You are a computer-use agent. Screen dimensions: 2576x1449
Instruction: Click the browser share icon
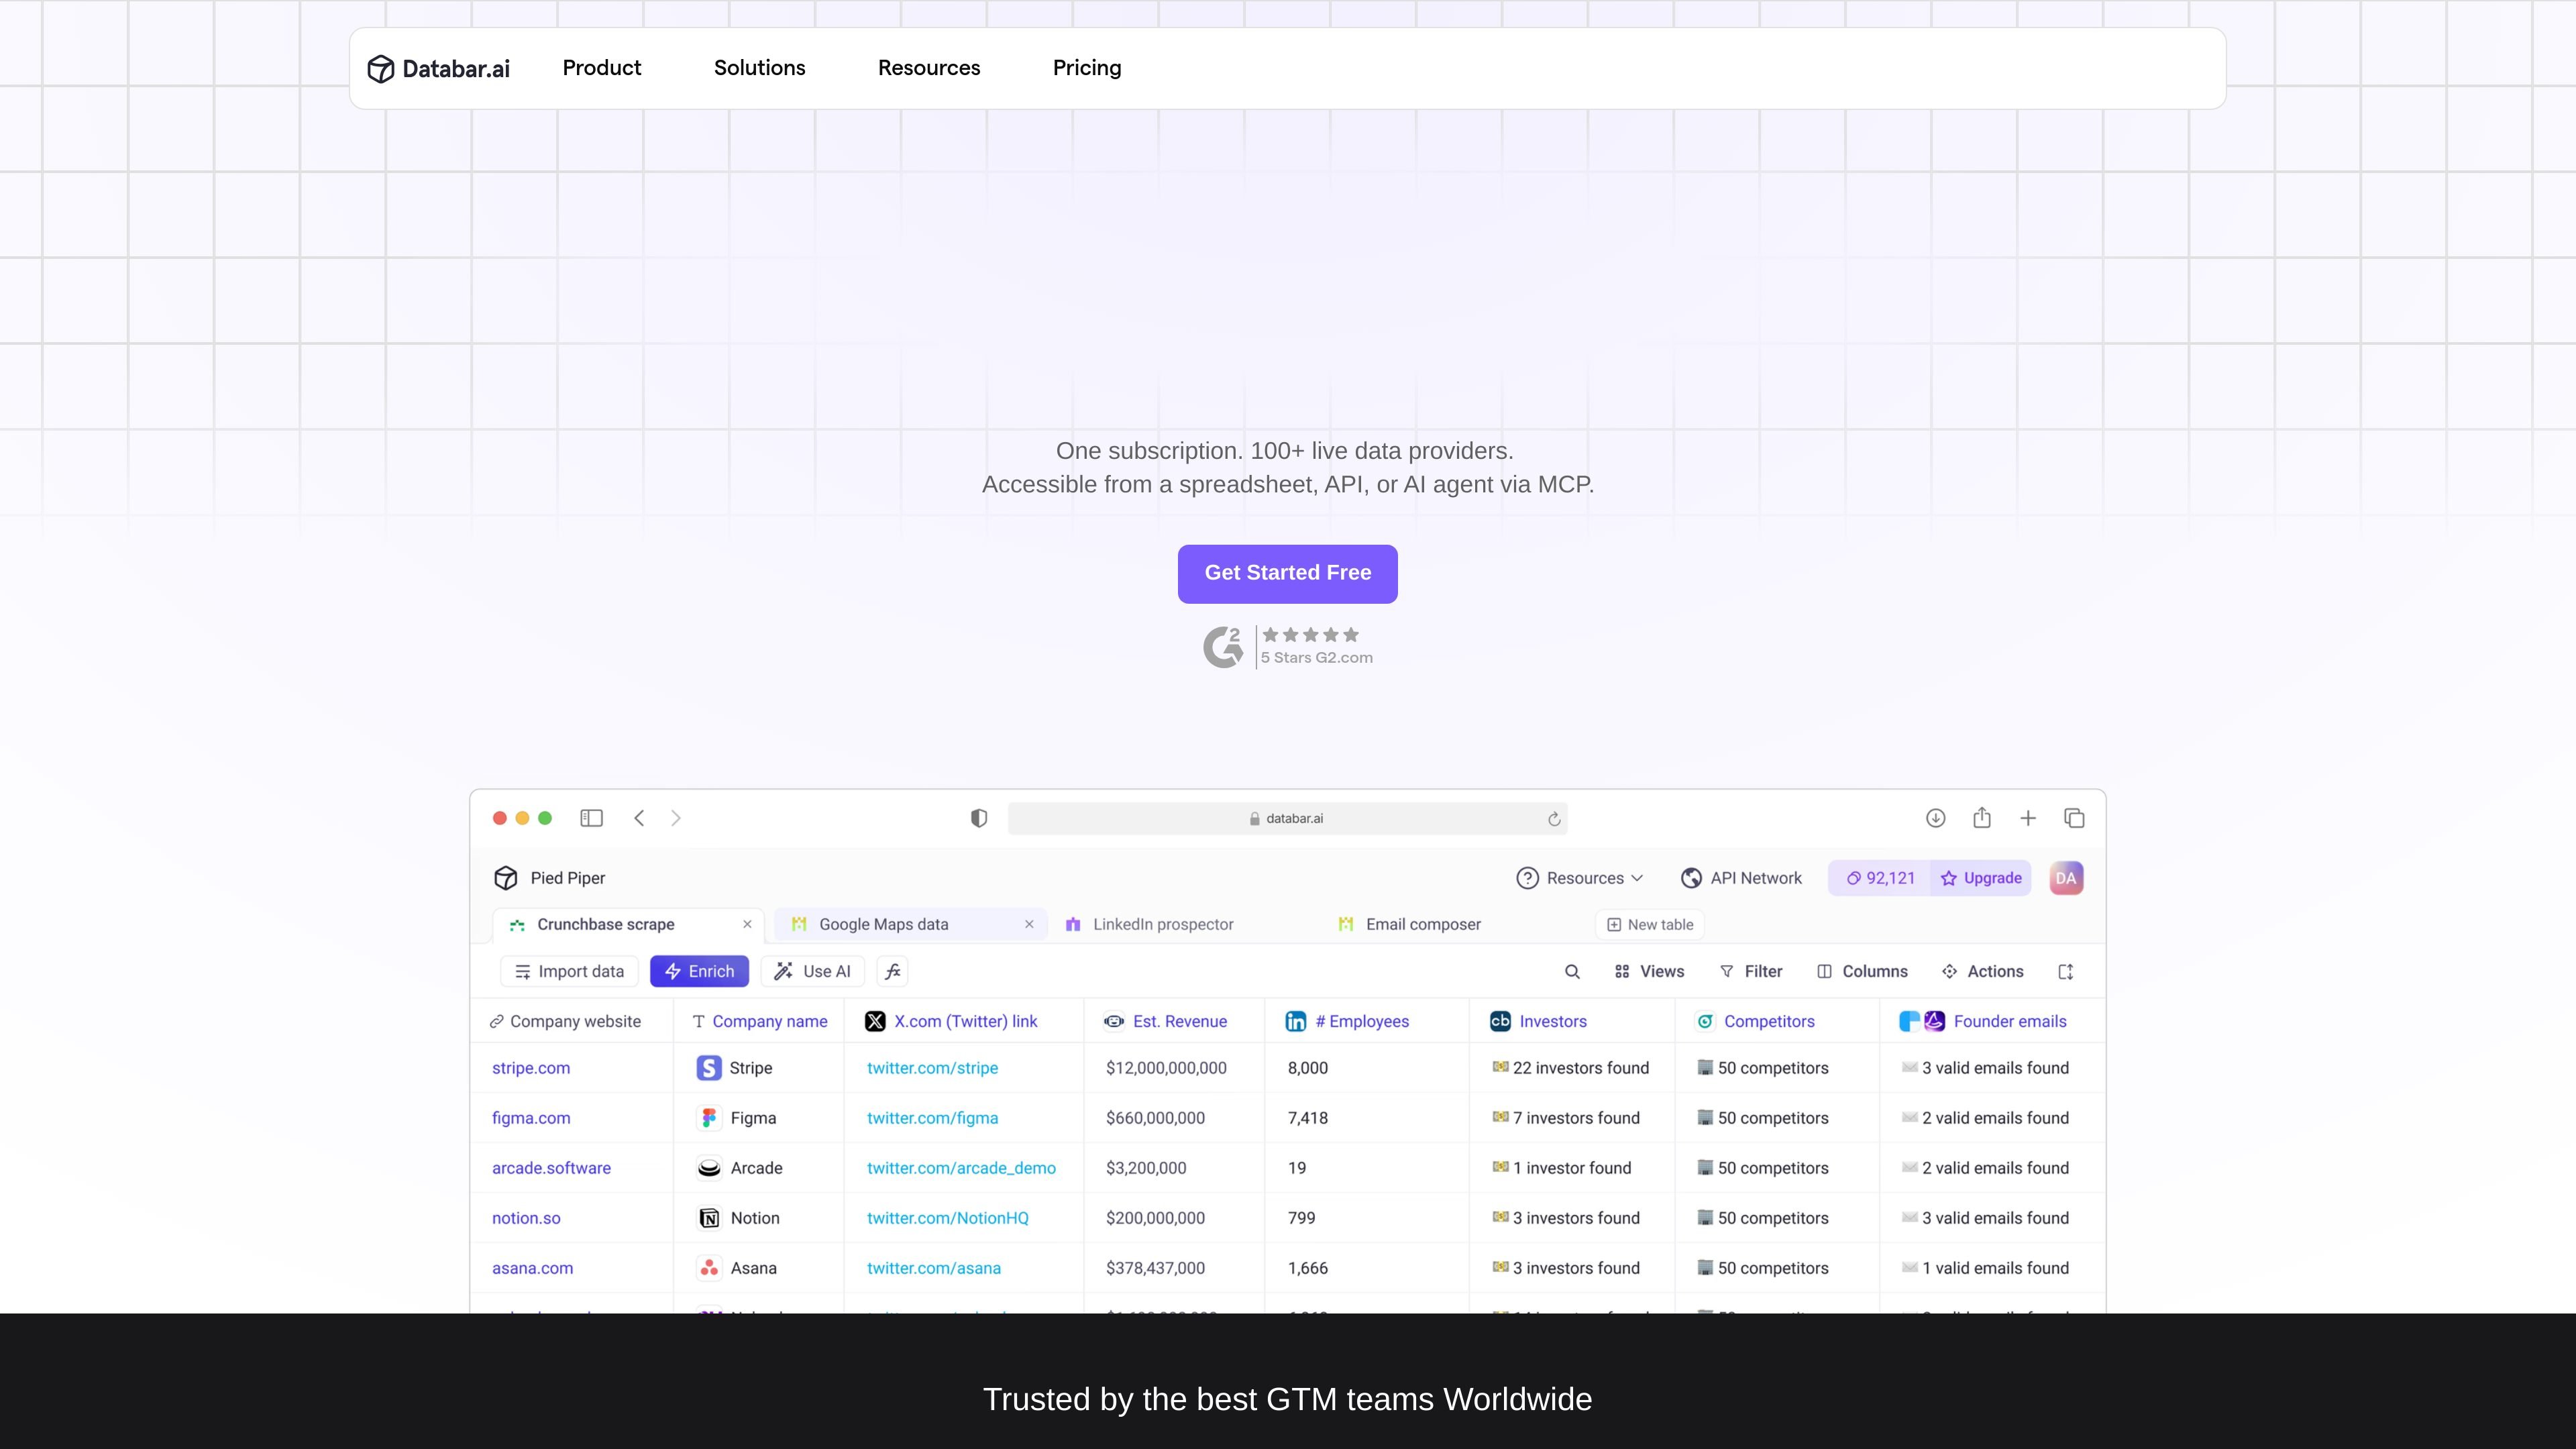click(1982, 818)
